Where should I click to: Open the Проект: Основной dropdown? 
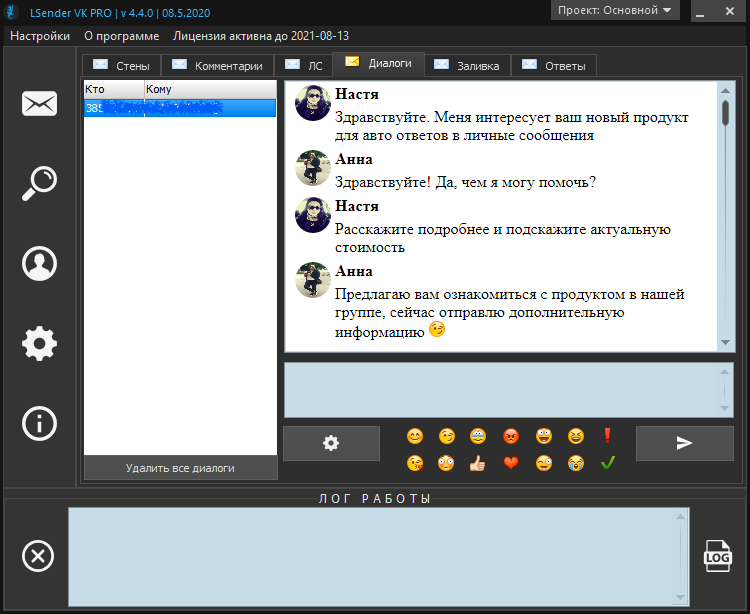615,10
